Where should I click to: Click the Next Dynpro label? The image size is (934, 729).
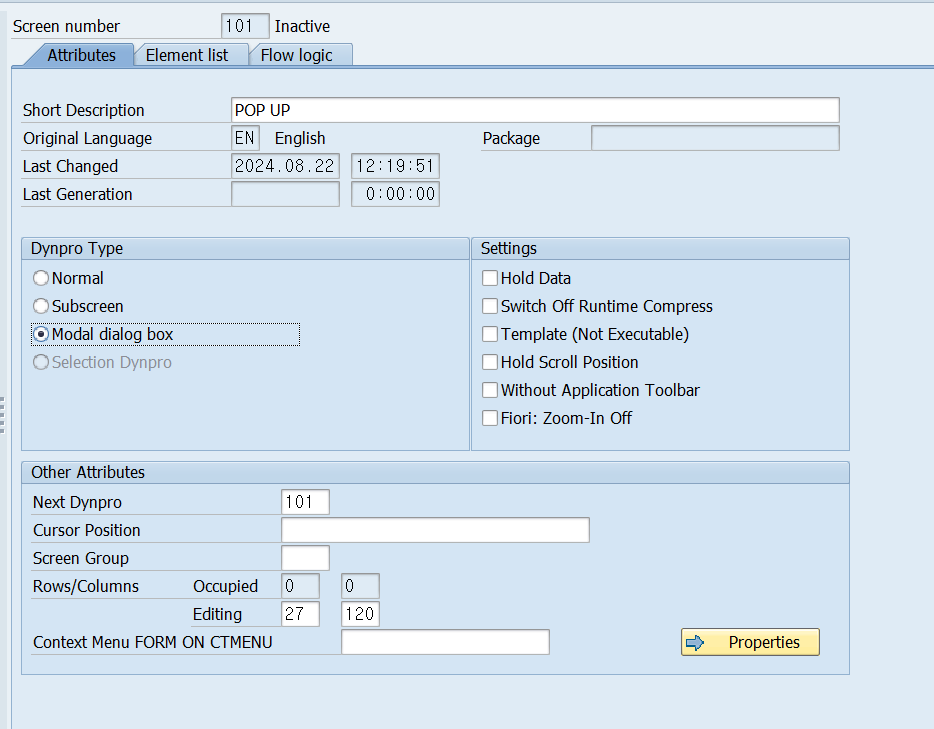[x=77, y=502]
